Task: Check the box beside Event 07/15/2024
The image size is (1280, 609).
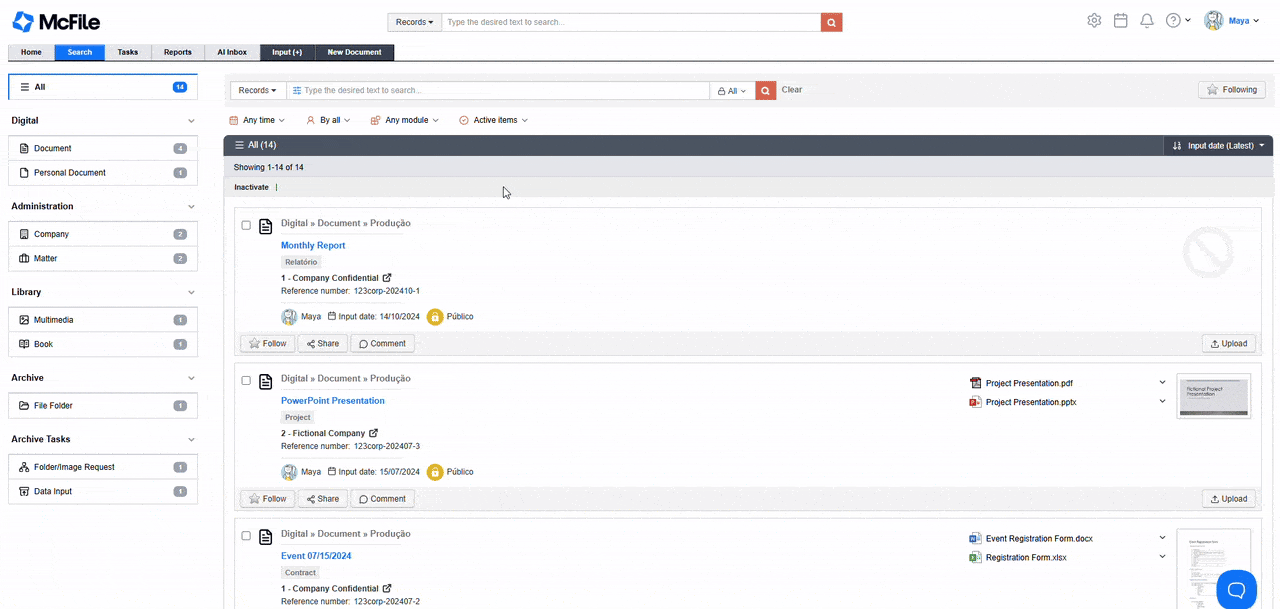Action: (x=246, y=536)
